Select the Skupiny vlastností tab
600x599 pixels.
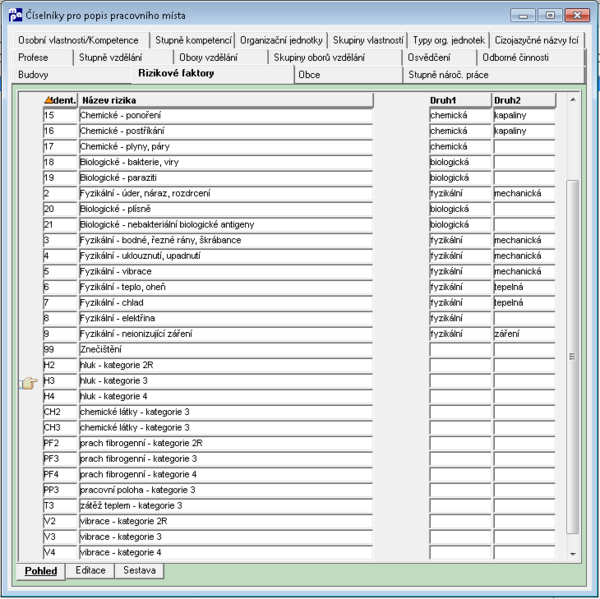point(368,40)
